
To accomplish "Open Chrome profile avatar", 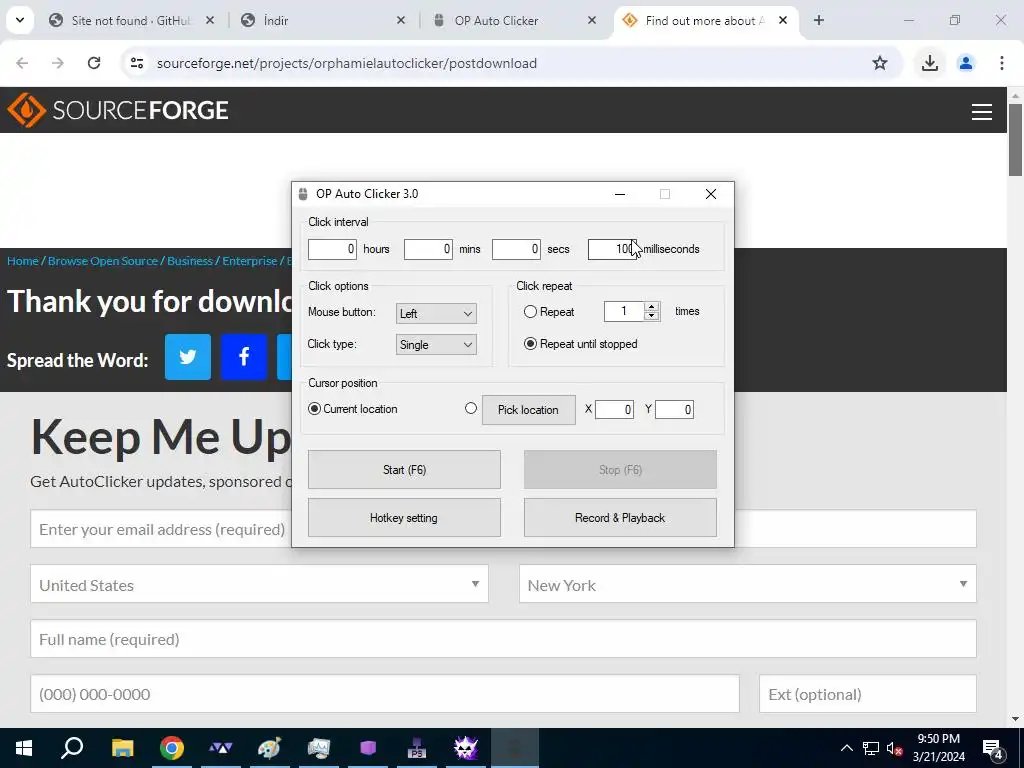I will (x=965, y=63).
